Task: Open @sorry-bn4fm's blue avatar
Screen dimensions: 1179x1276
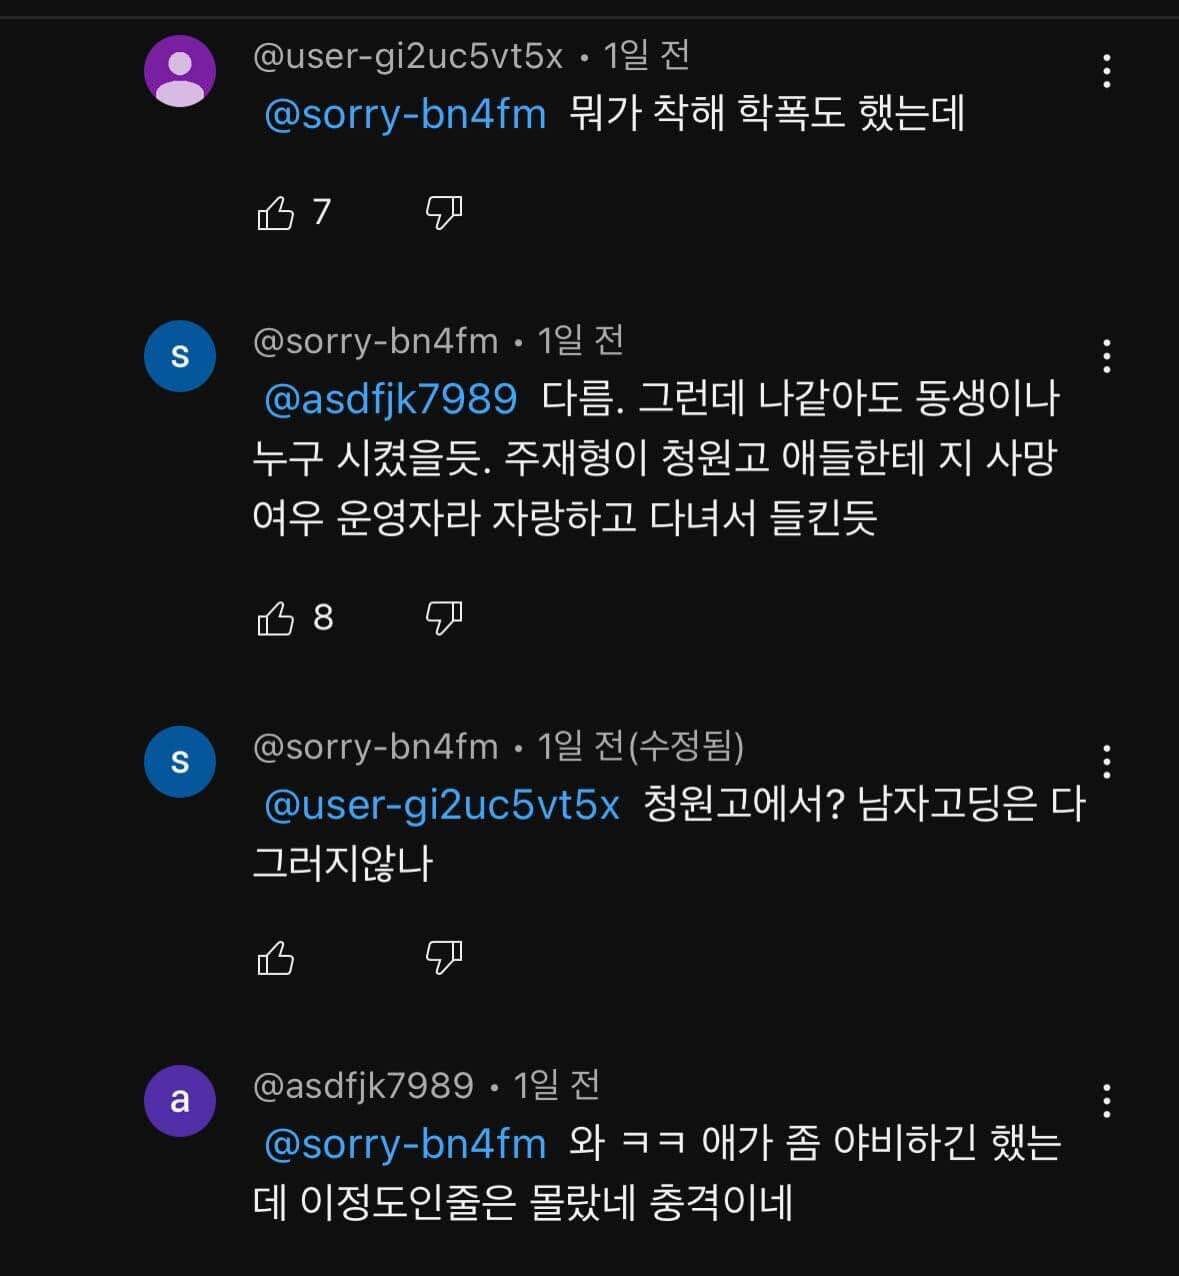Action: (x=180, y=355)
